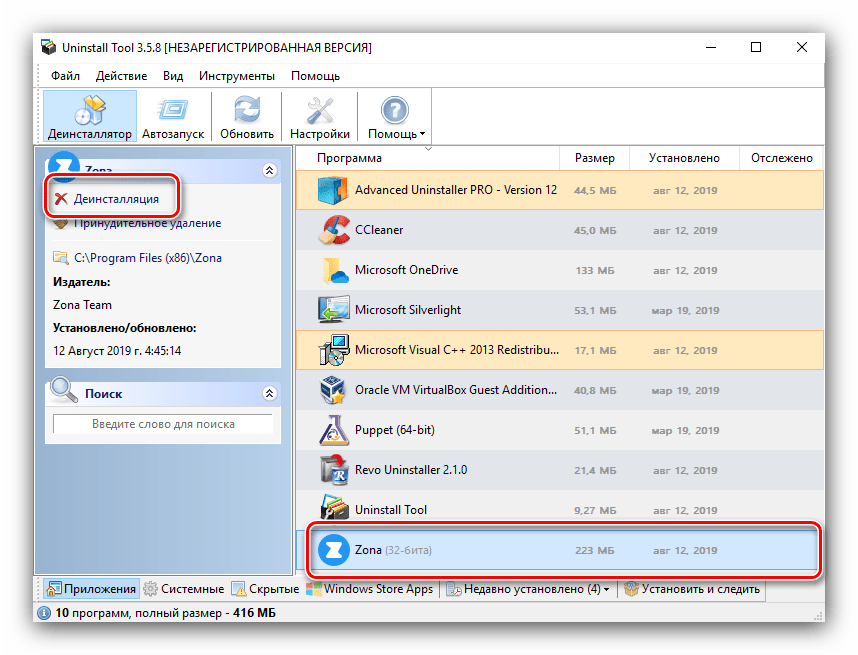Click the 223 МБ size of Zona
The image size is (858, 655).
pyautogui.click(x=595, y=550)
